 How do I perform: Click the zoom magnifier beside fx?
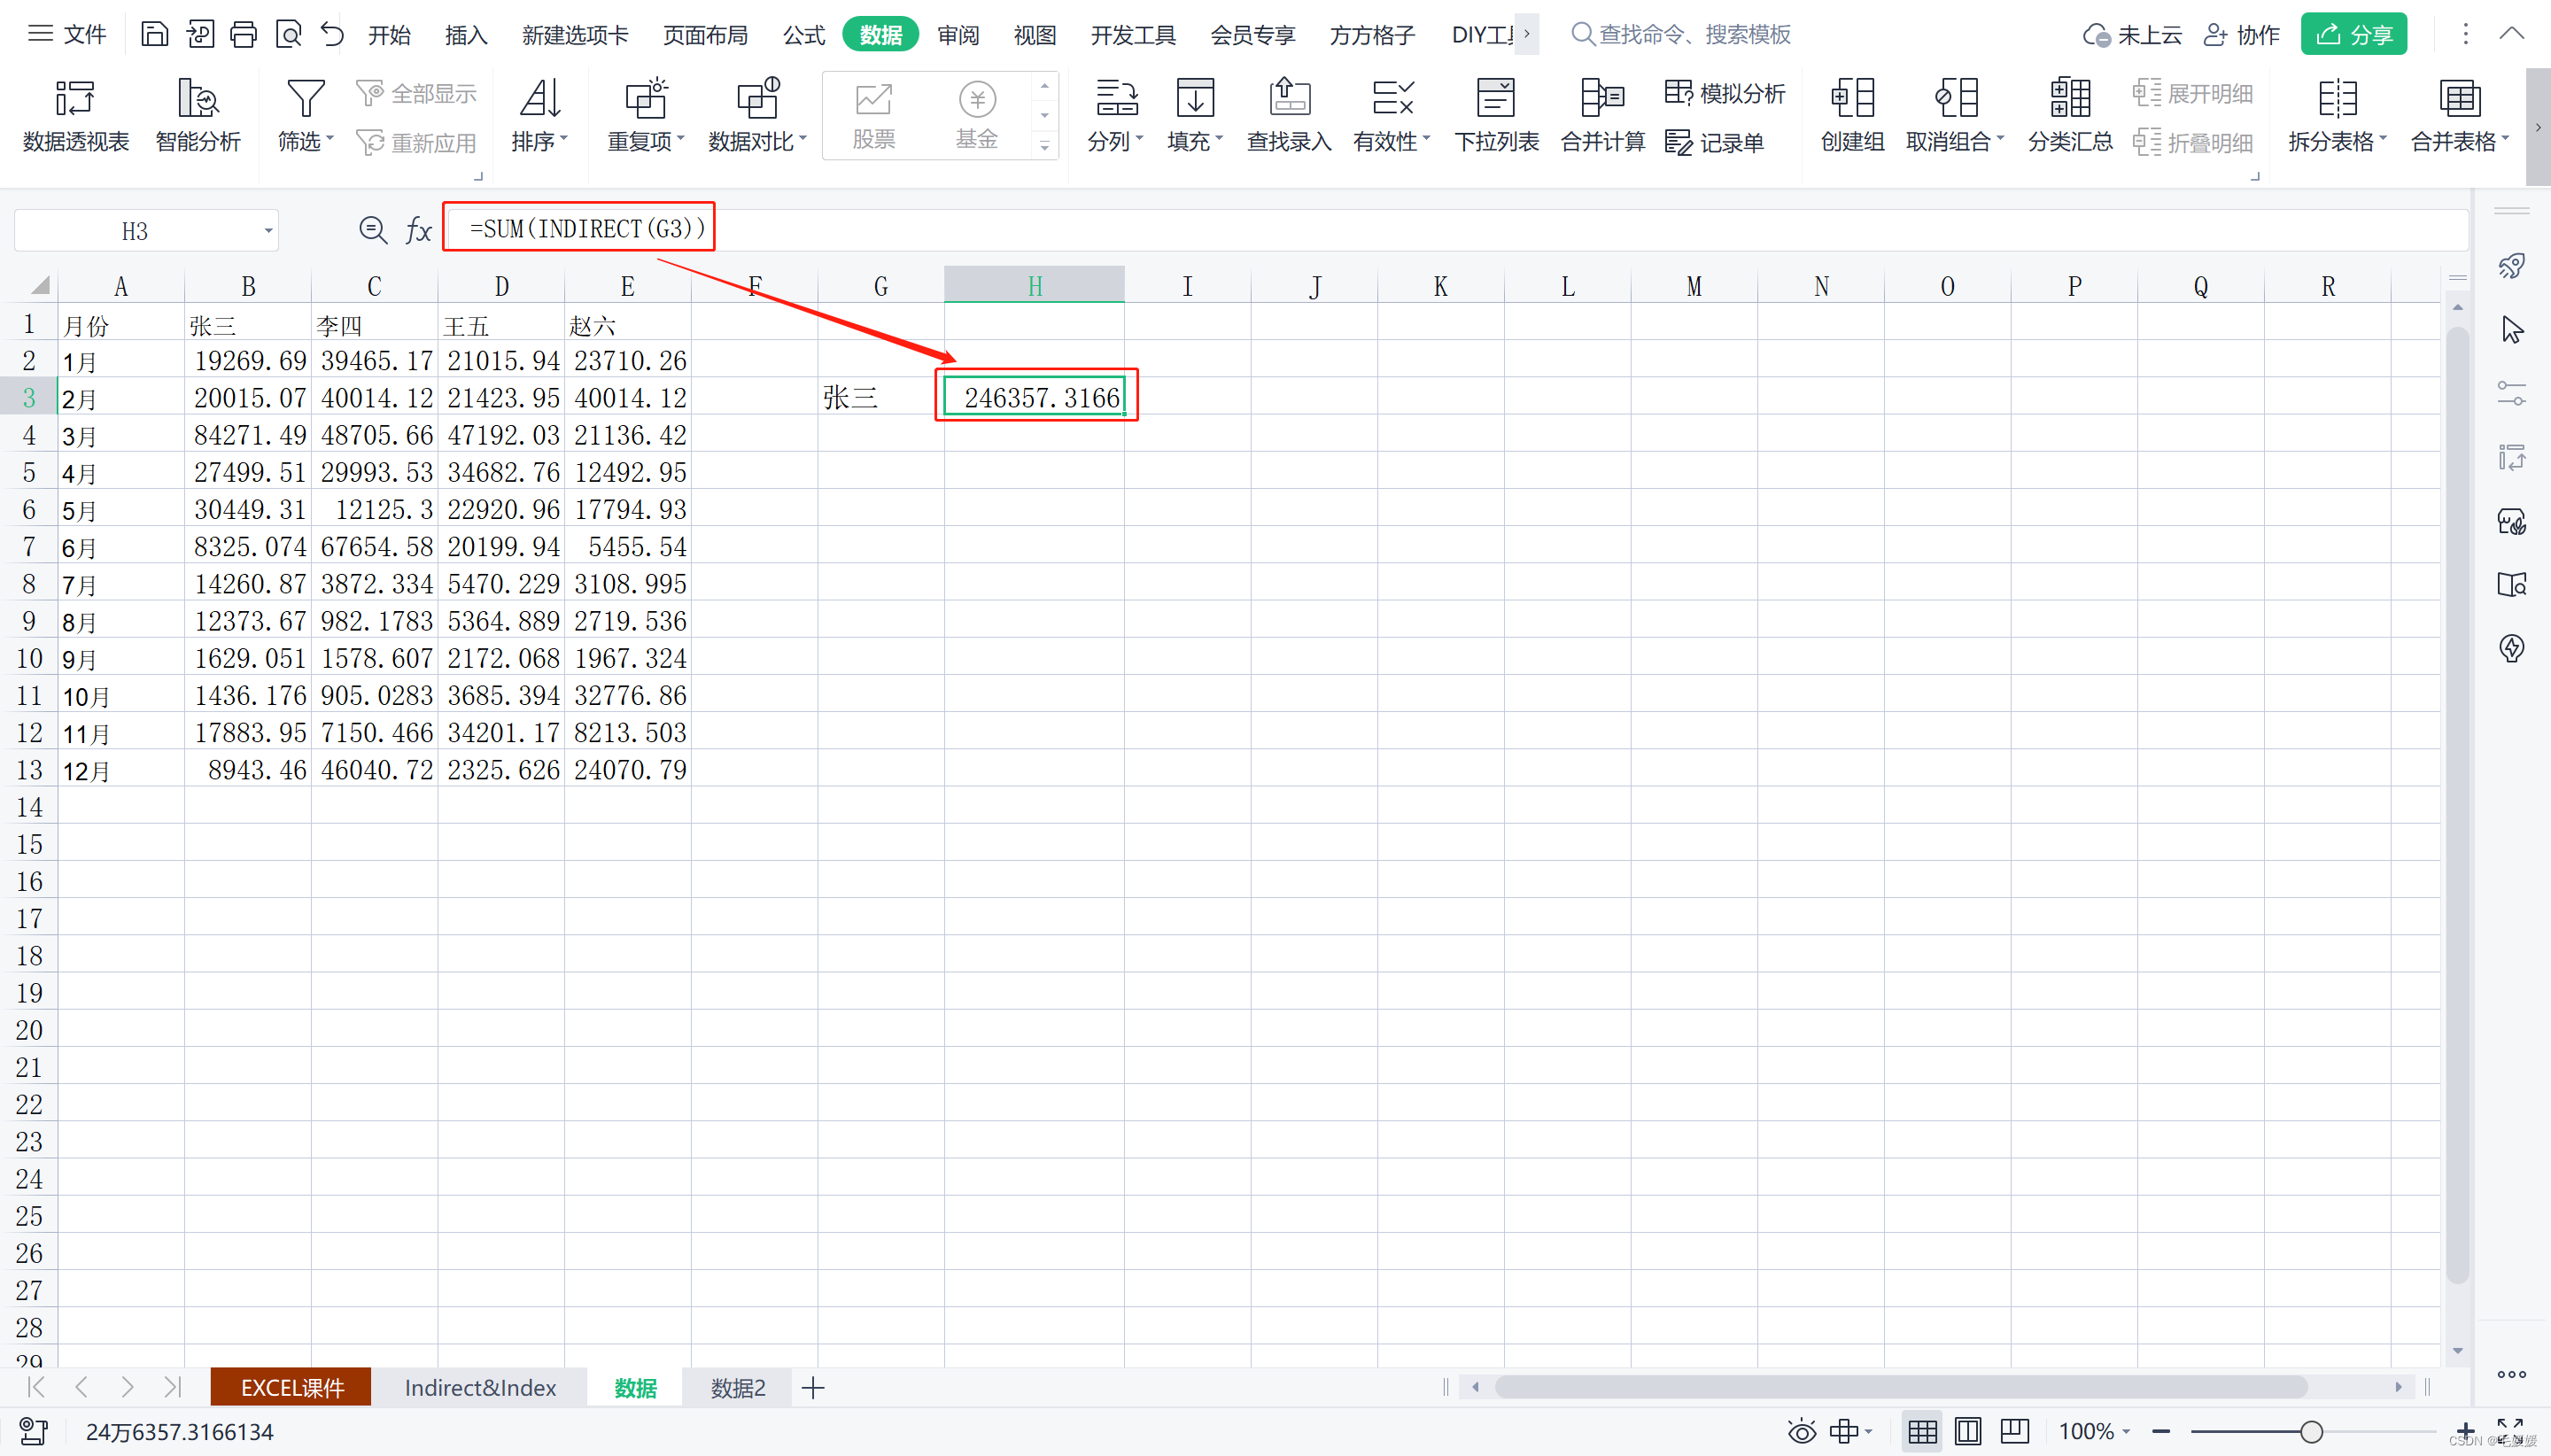(x=373, y=230)
